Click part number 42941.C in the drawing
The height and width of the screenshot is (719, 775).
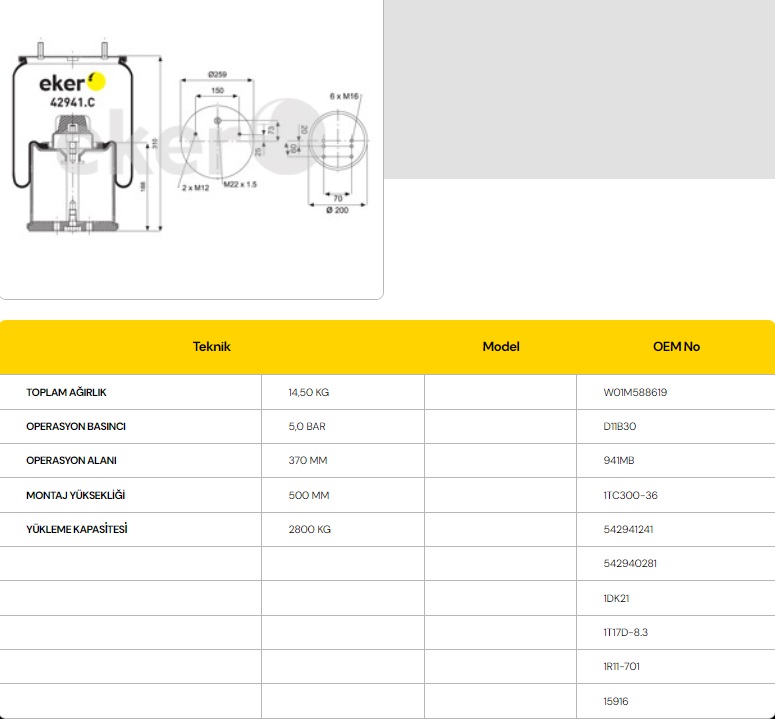click(72, 102)
